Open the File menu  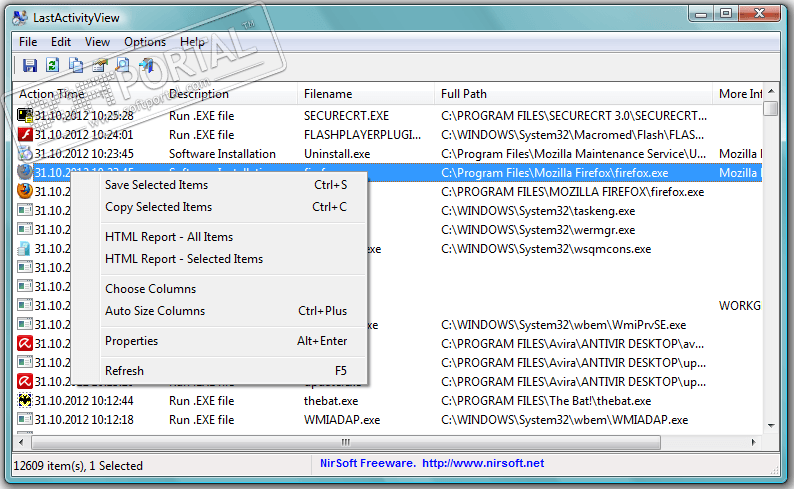(x=28, y=42)
